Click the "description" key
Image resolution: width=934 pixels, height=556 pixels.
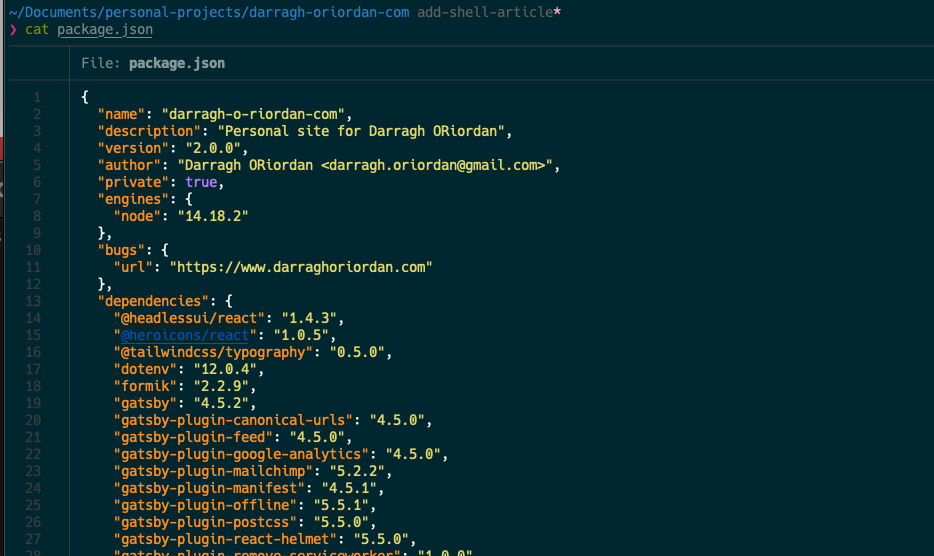pos(150,131)
